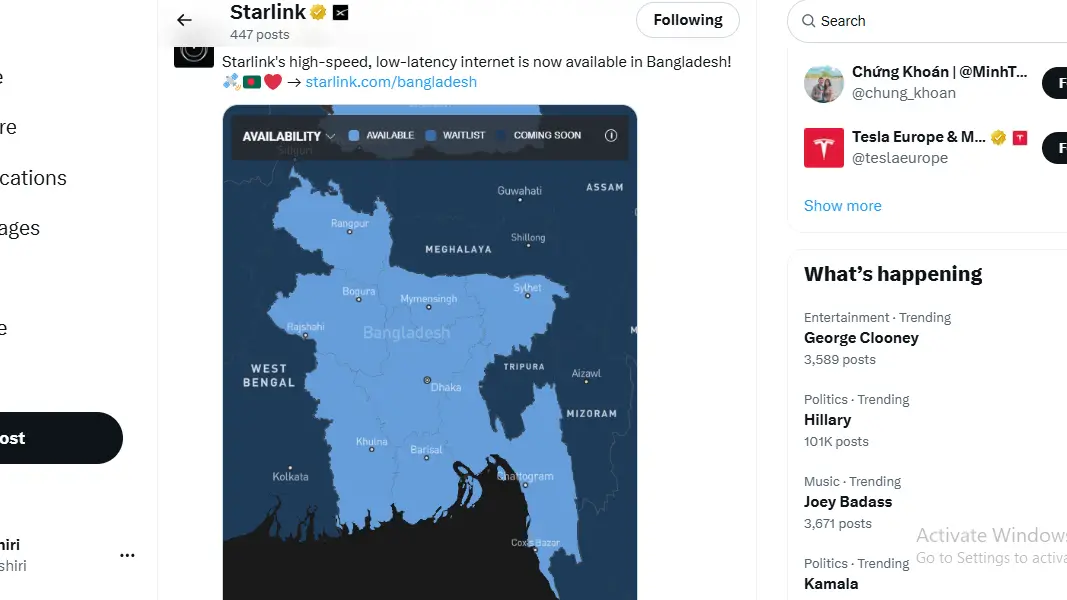Click Starlink's gold verified badge
The image size is (1067, 600).
coord(318,13)
